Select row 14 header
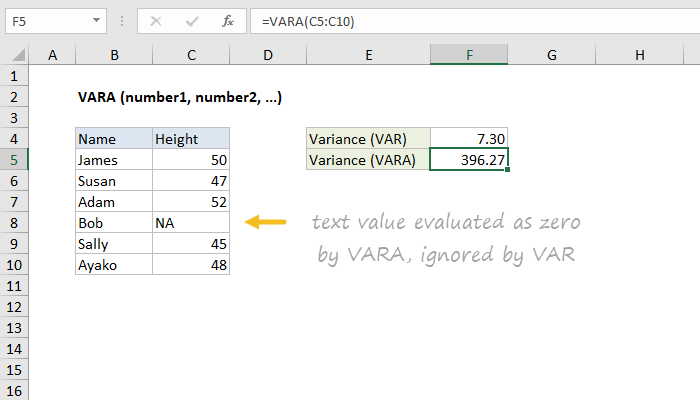Viewport: 700px width, 400px height. 14,349
